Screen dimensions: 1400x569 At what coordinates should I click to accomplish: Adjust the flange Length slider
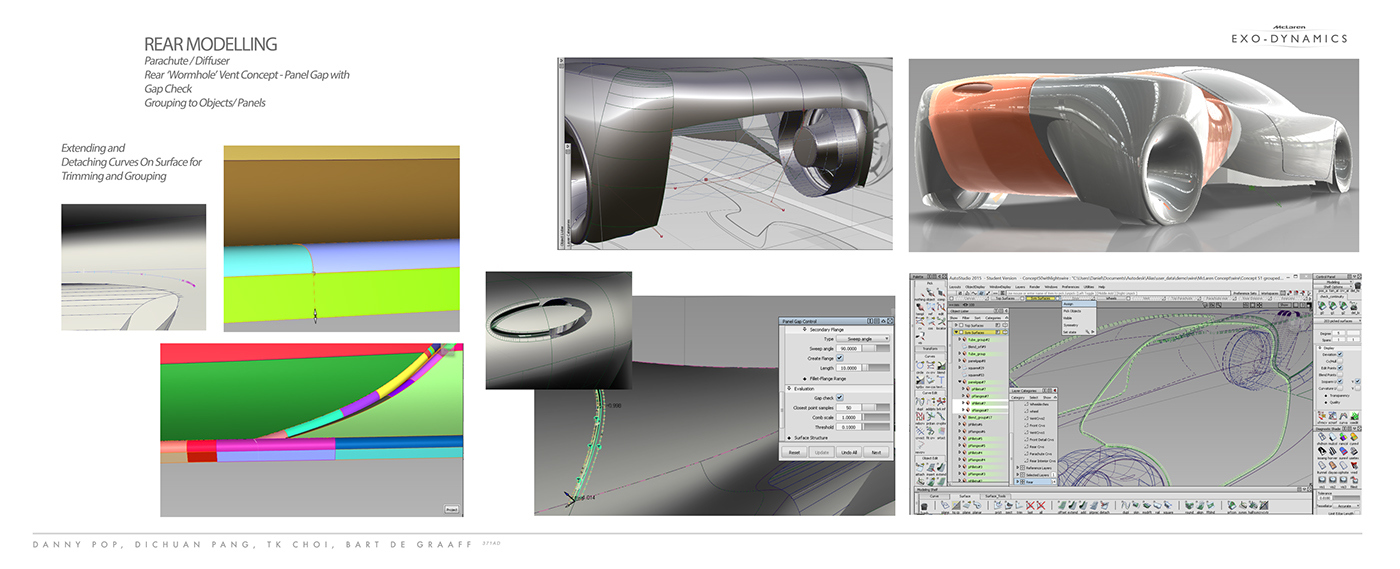point(876,368)
